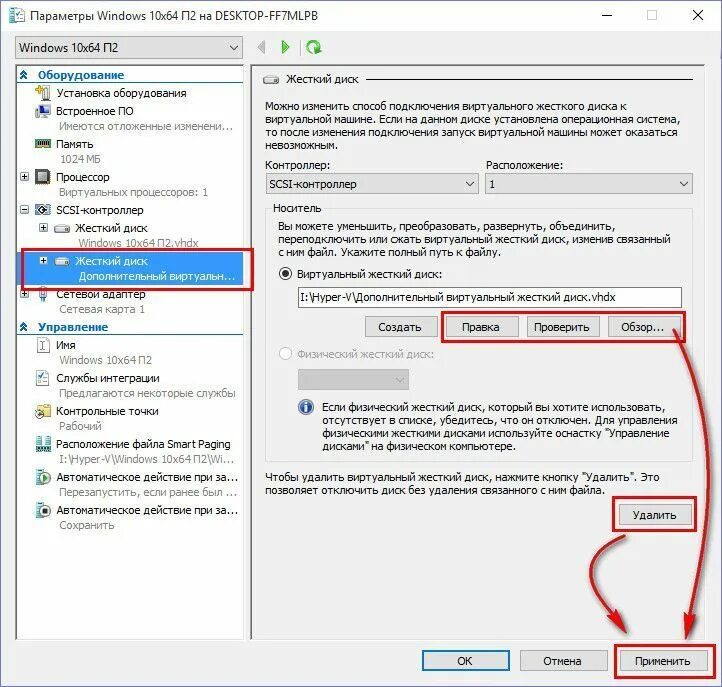The image size is (722, 687).
Task: Click the Сетевой адаптер icon
Action: pos(43,294)
